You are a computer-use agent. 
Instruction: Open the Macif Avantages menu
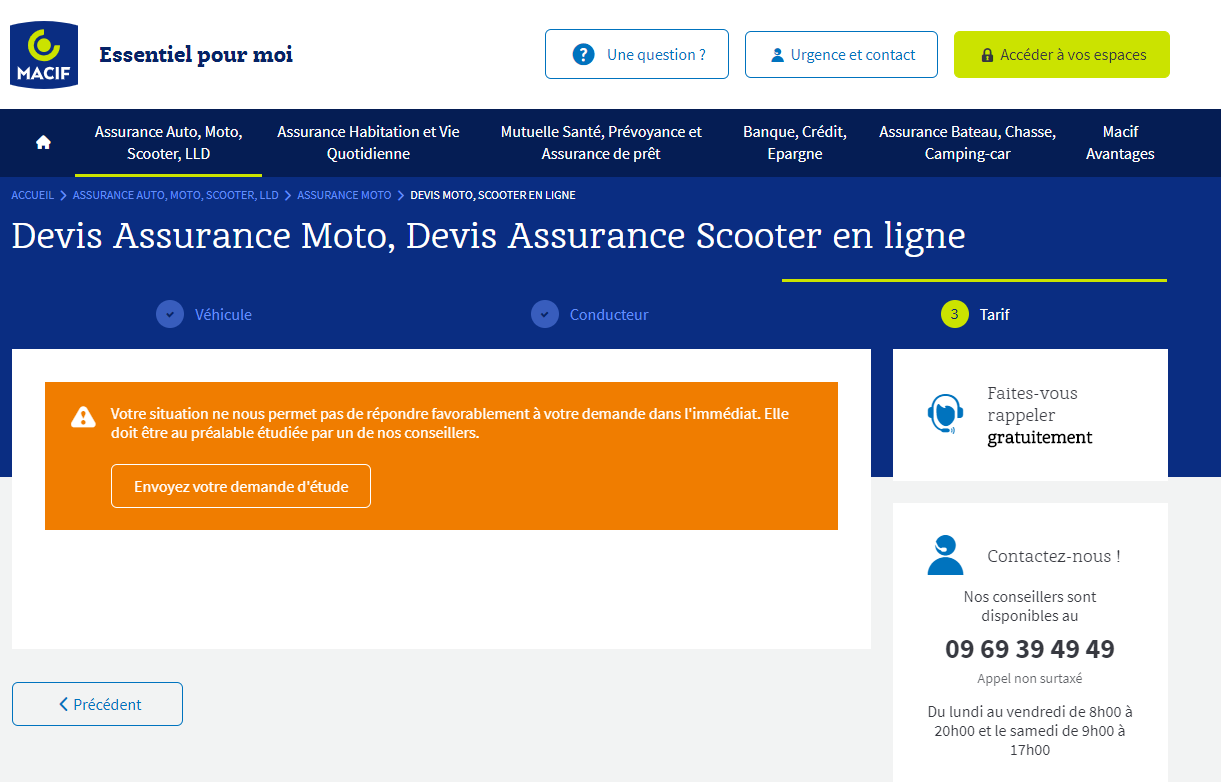[1120, 142]
